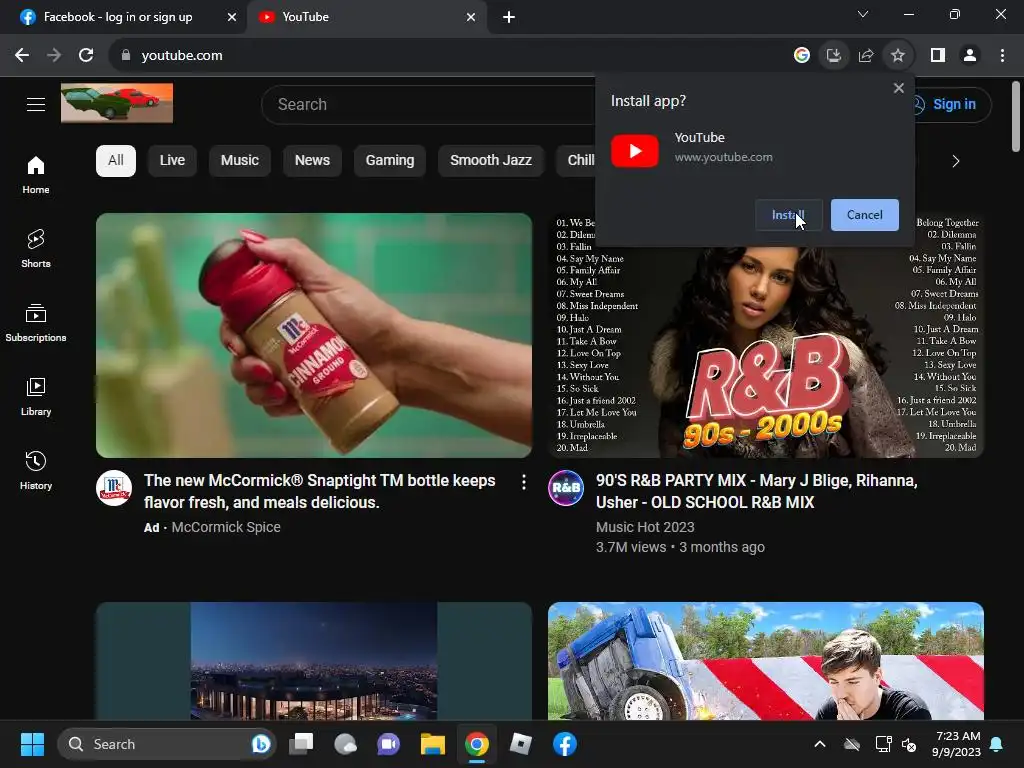Close the Install app popup
The image size is (1024, 768).
899,88
